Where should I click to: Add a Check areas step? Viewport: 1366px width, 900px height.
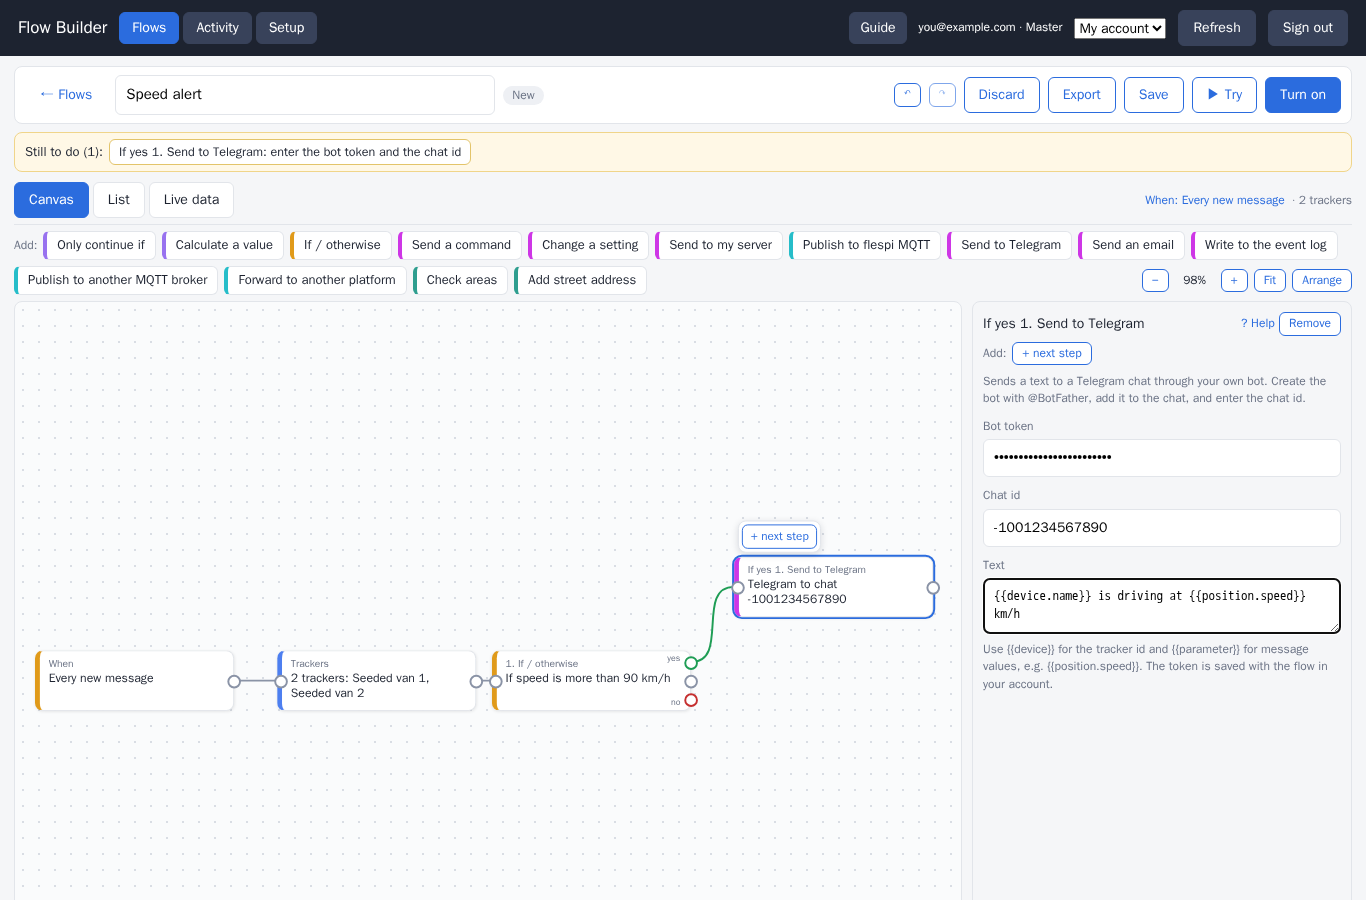pos(460,280)
